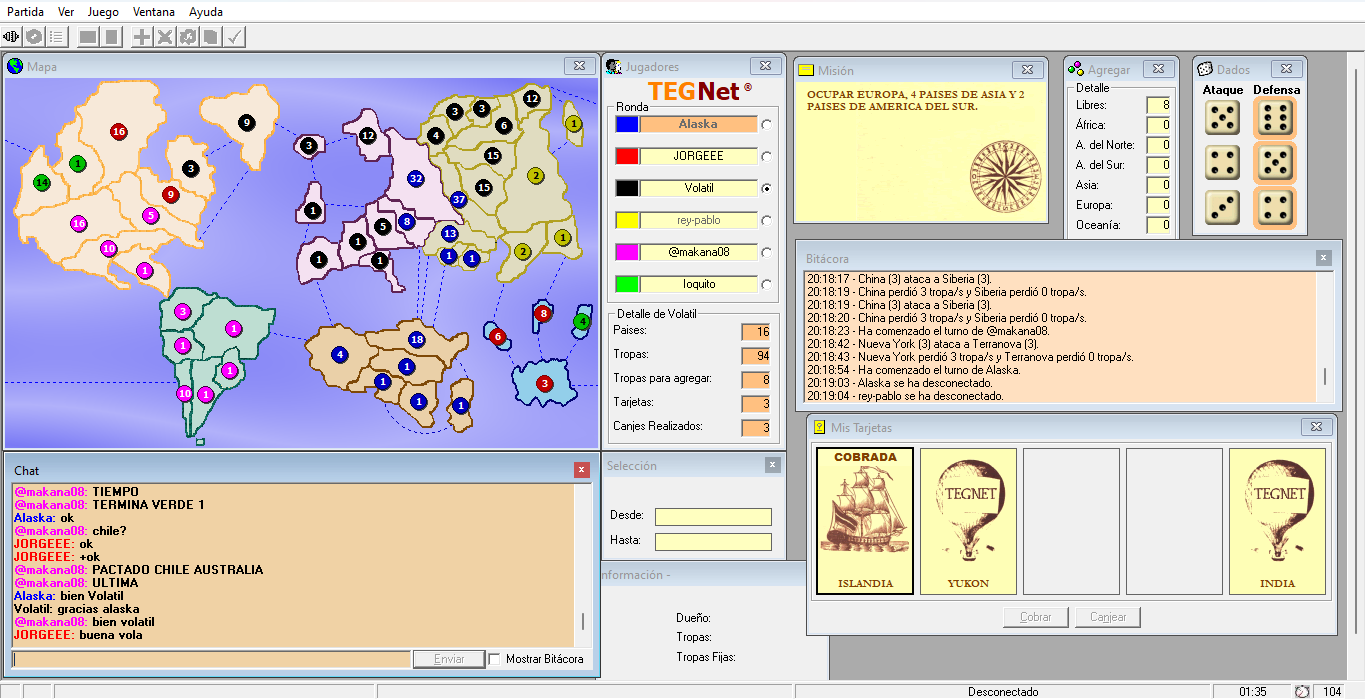This screenshot has width=1365, height=699.
Task: Select the Alaska player radio button
Action: point(767,124)
